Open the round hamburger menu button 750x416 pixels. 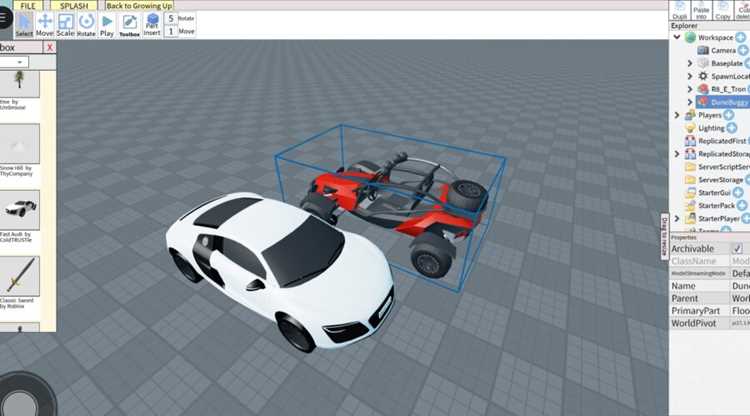(x=4, y=18)
